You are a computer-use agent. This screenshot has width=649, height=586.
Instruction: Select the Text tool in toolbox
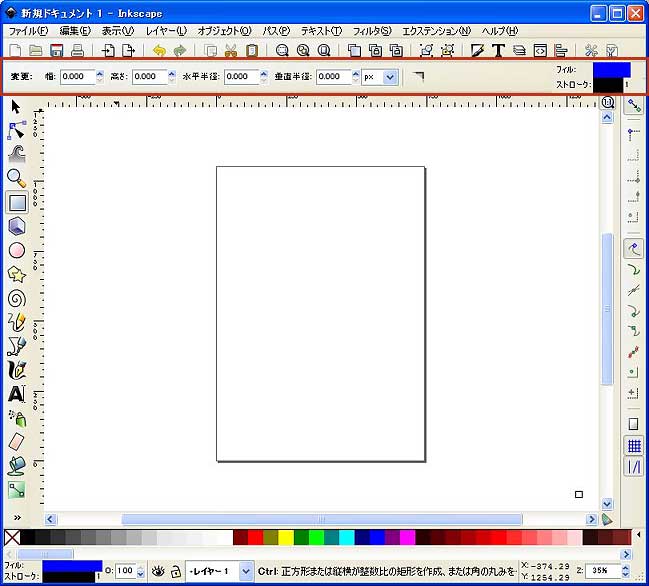point(16,394)
